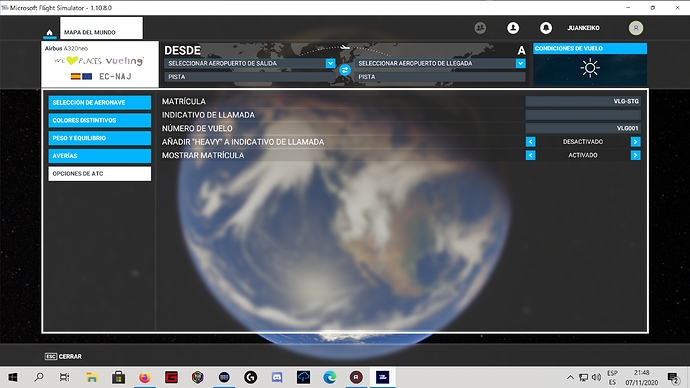The width and height of the screenshot is (690, 388).
Task: Open File Explorer from taskbar
Action: 92,377
